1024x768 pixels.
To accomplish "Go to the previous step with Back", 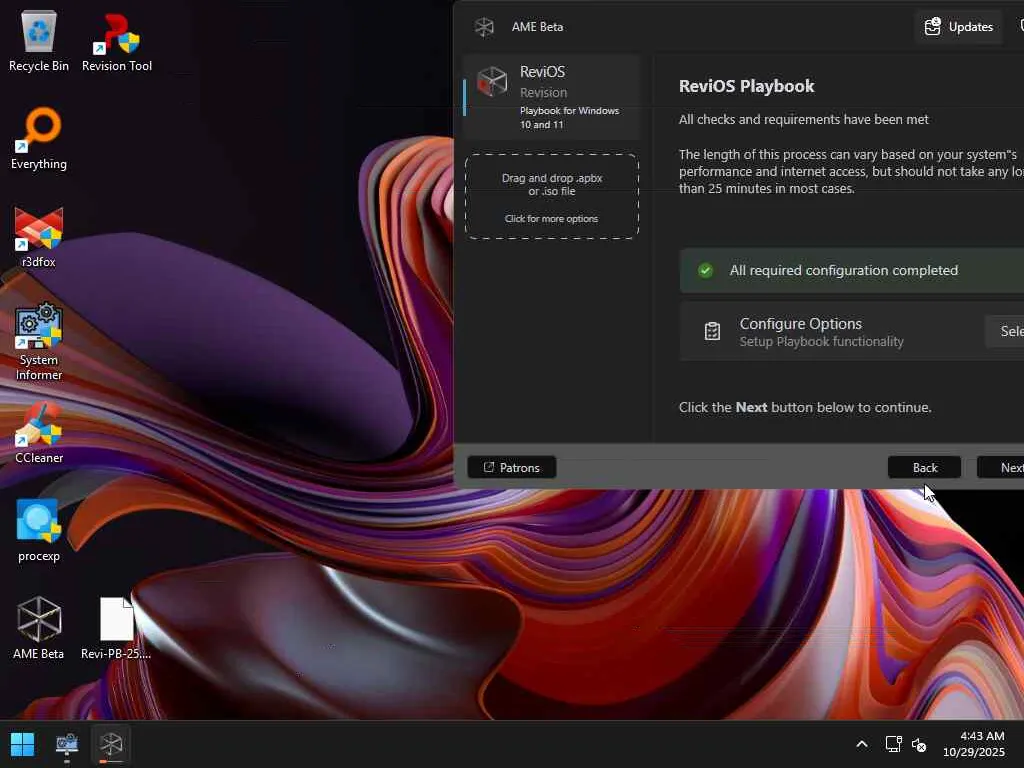I will pyautogui.click(x=924, y=468).
